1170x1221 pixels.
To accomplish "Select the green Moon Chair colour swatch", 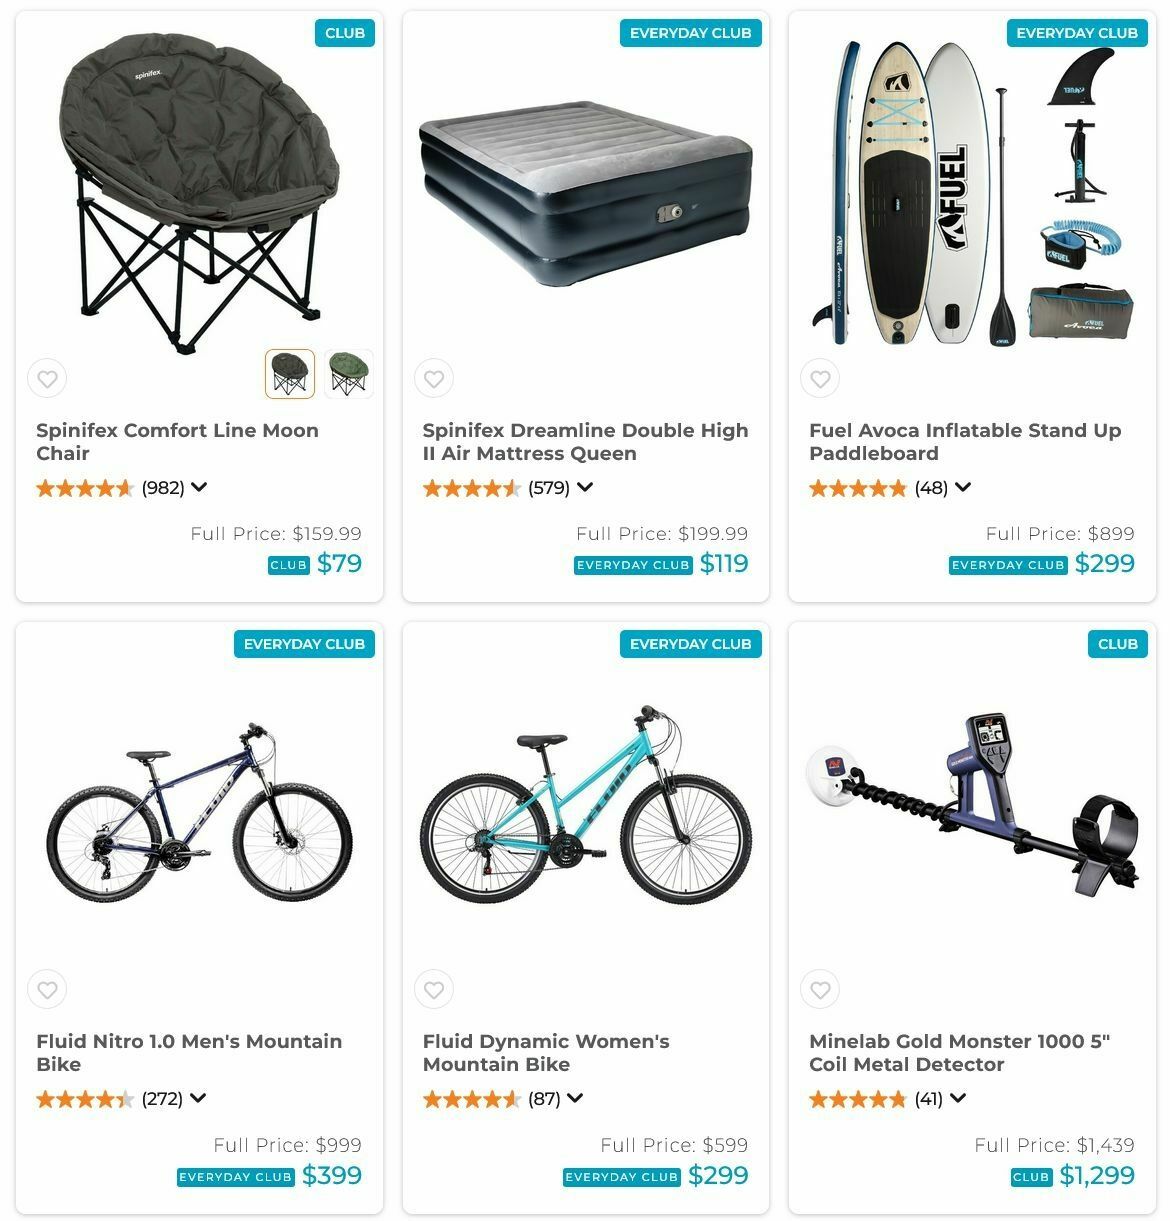I will (349, 374).
